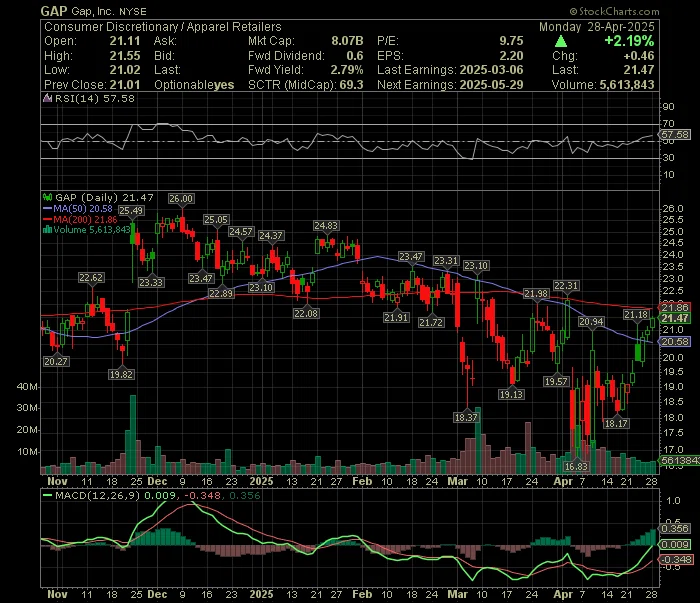Viewport: 700px width, 603px height.
Task: Click the 24.57 price label on the chart
Action: click(x=241, y=232)
